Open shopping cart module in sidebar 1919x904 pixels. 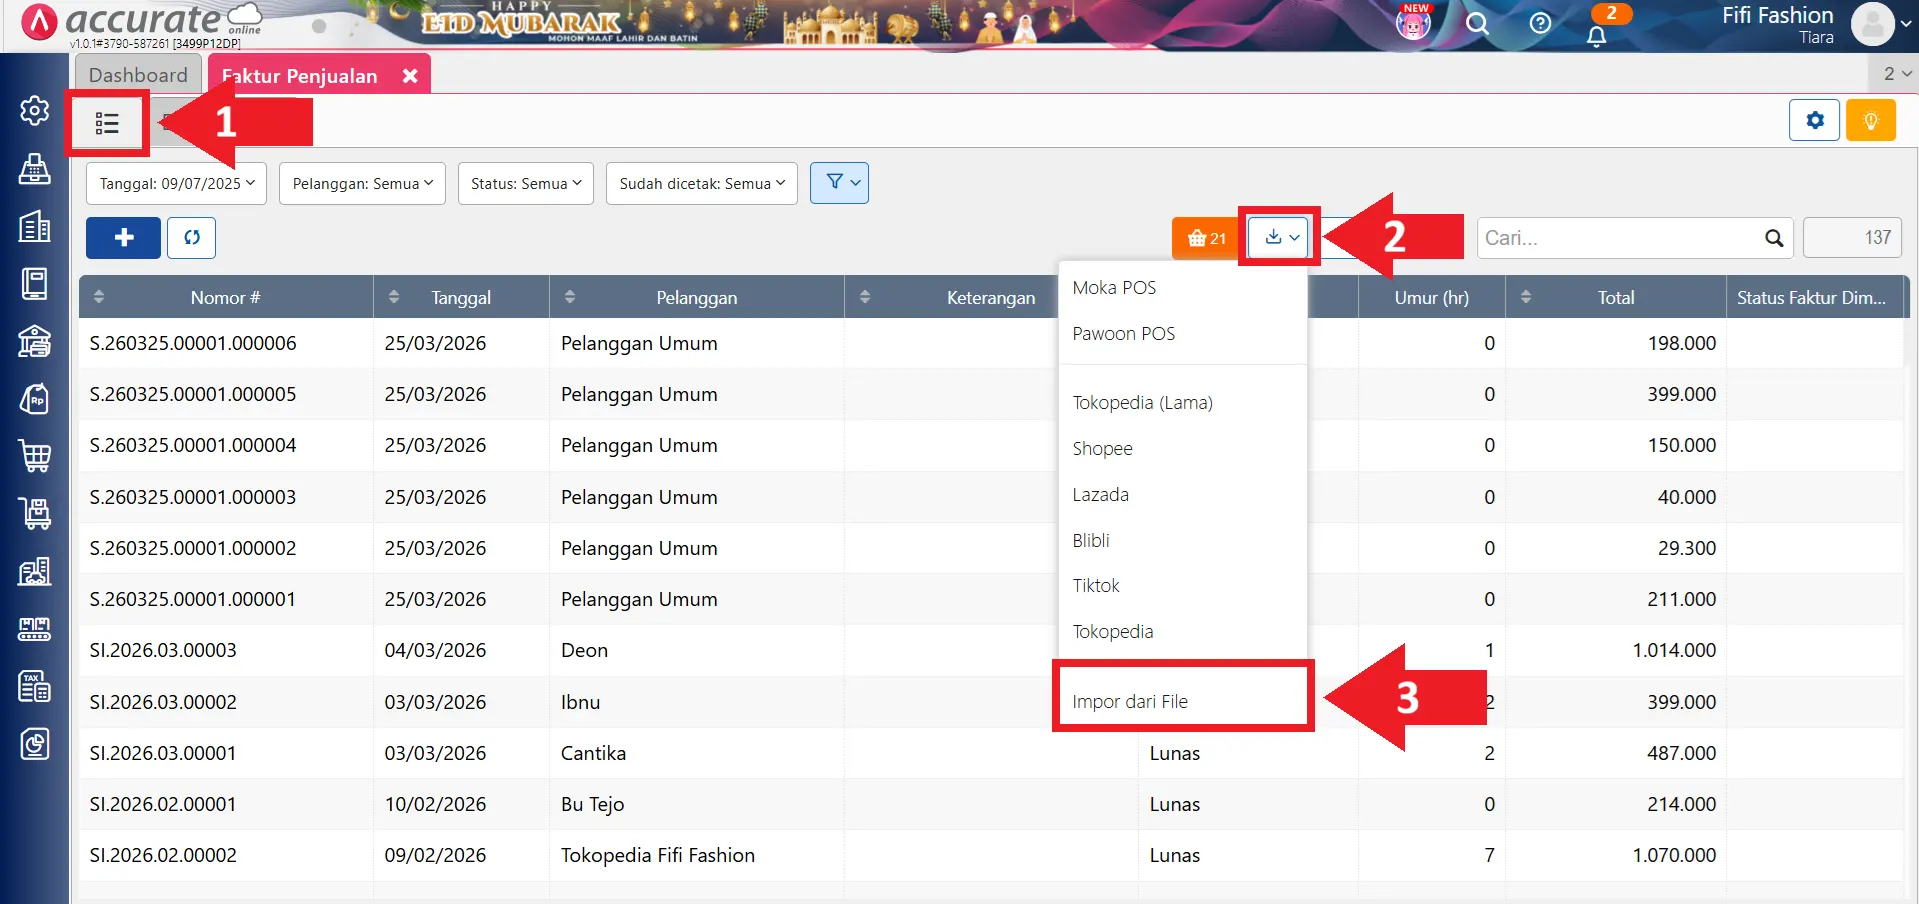point(35,456)
